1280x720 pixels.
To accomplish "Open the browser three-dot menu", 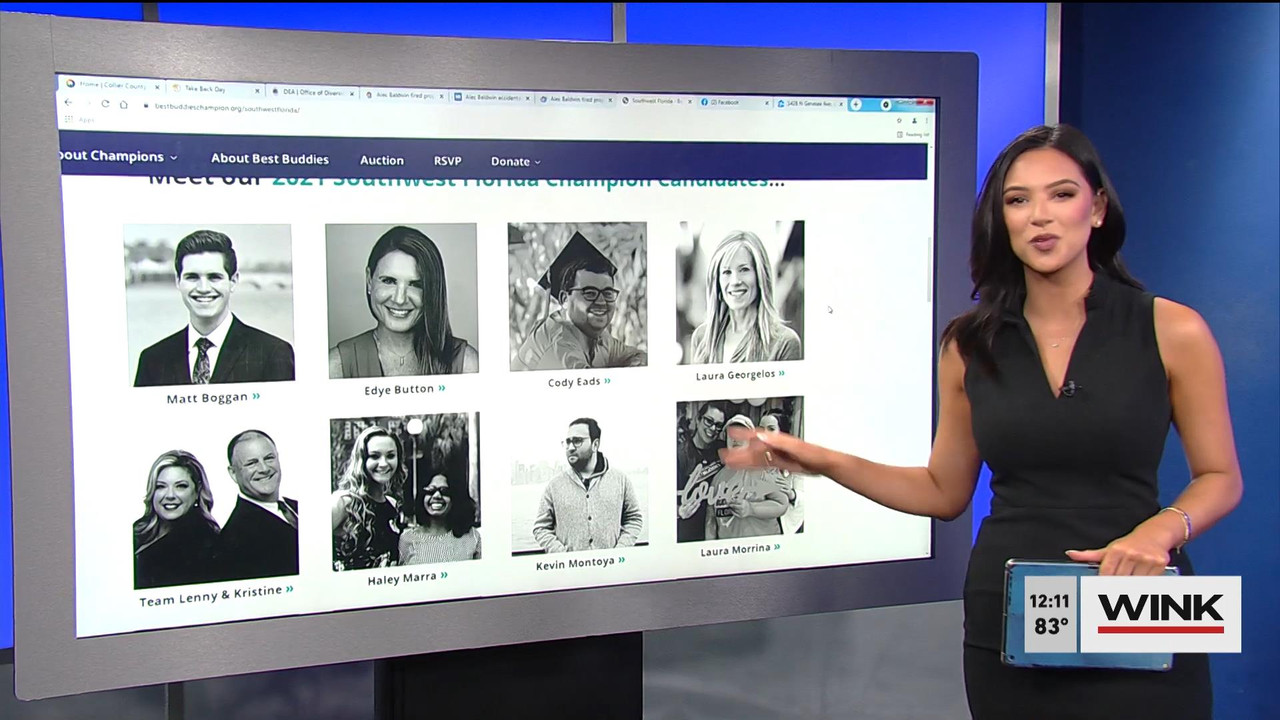I will pyautogui.click(x=925, y=120).
